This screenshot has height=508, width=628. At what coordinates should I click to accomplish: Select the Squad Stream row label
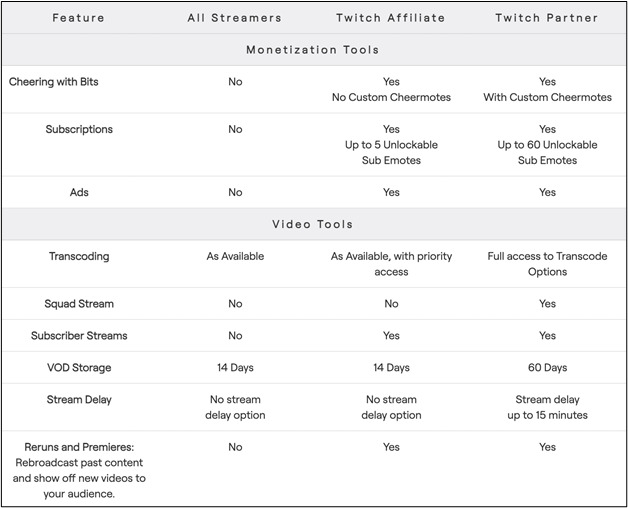(x=79, y=303)
